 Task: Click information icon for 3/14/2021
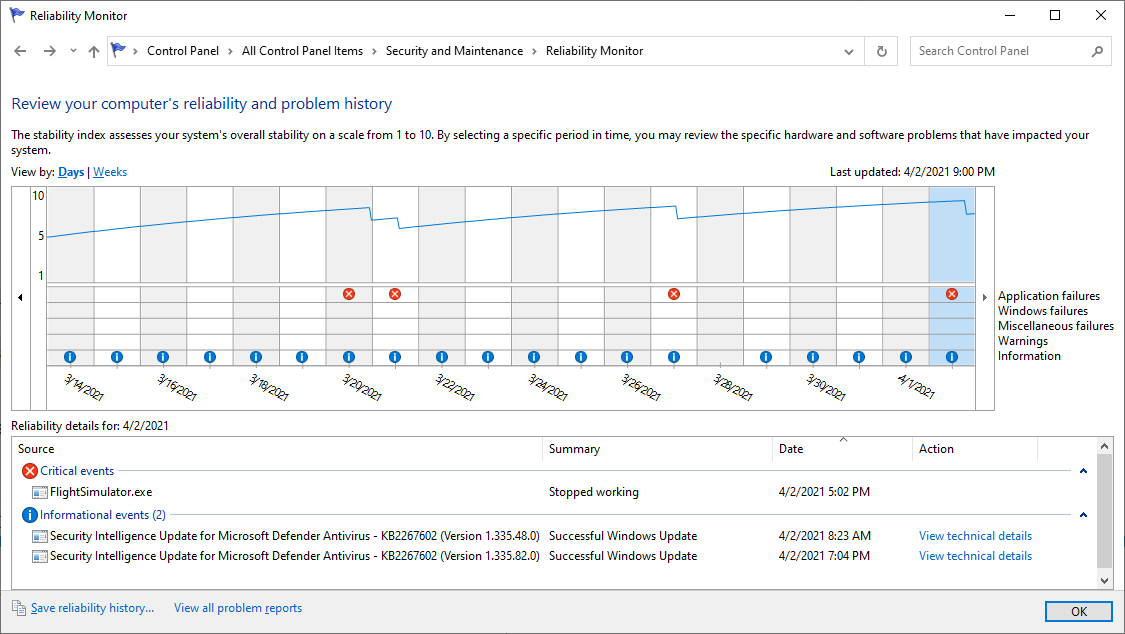click(x=70, y=357)
